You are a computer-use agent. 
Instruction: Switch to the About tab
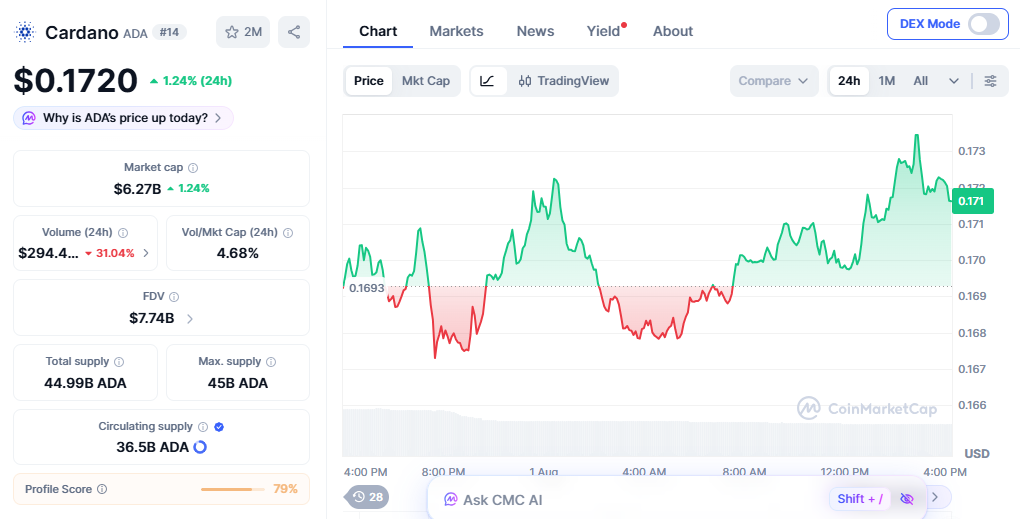tap(673, 31)
